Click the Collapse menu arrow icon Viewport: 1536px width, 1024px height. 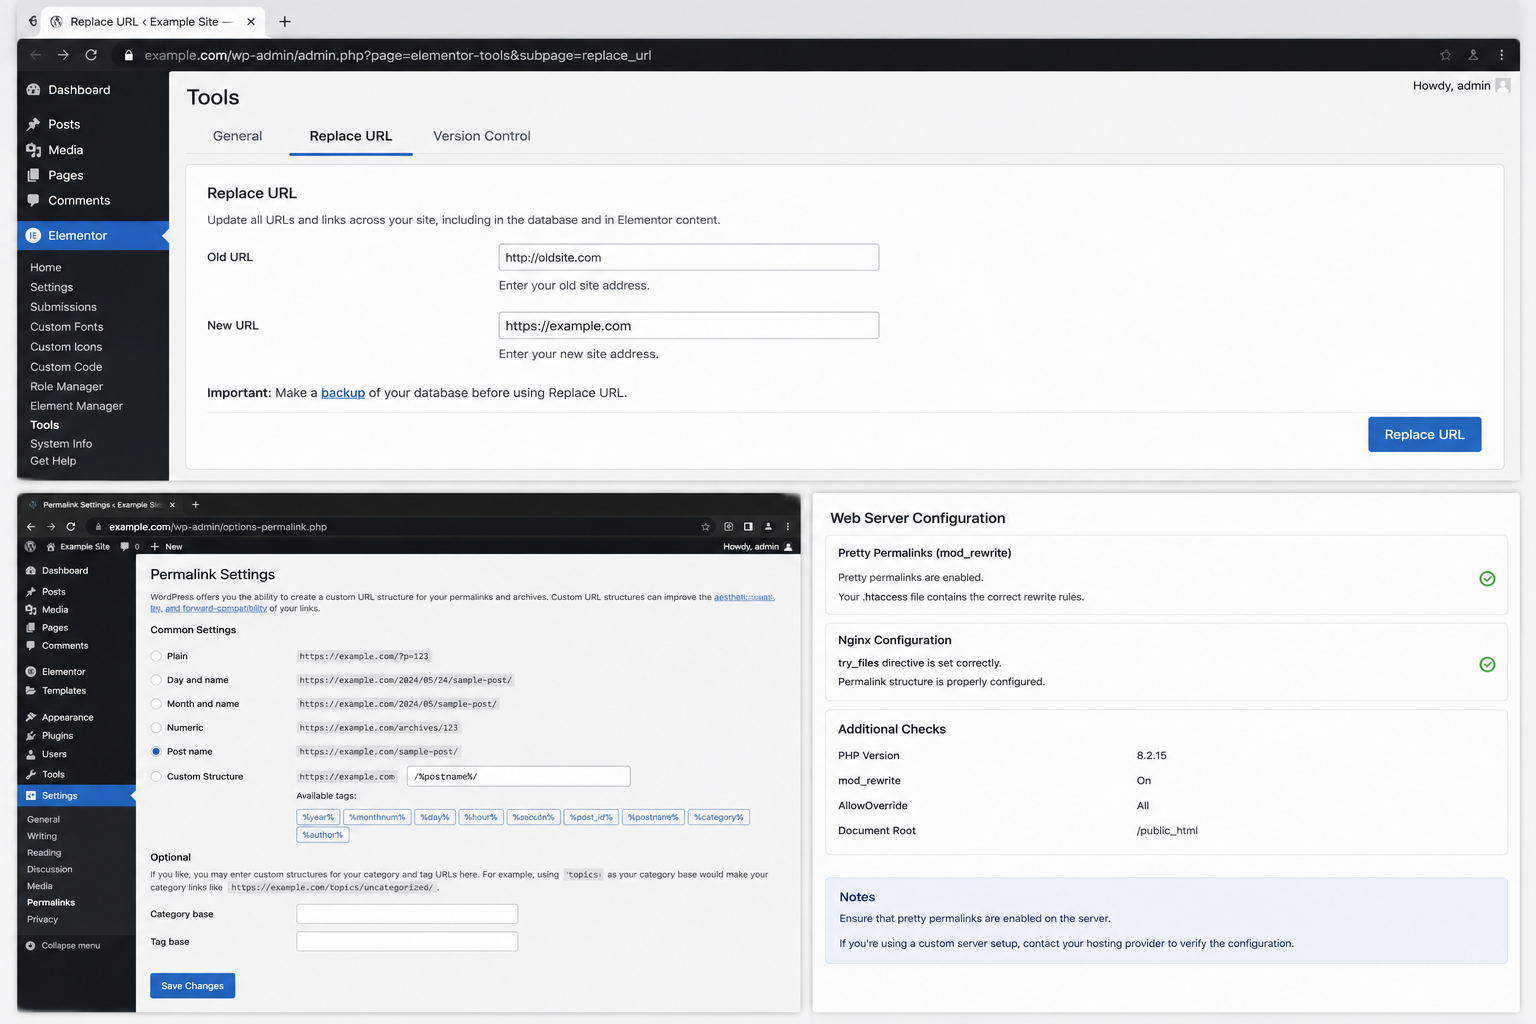point(30,946)
